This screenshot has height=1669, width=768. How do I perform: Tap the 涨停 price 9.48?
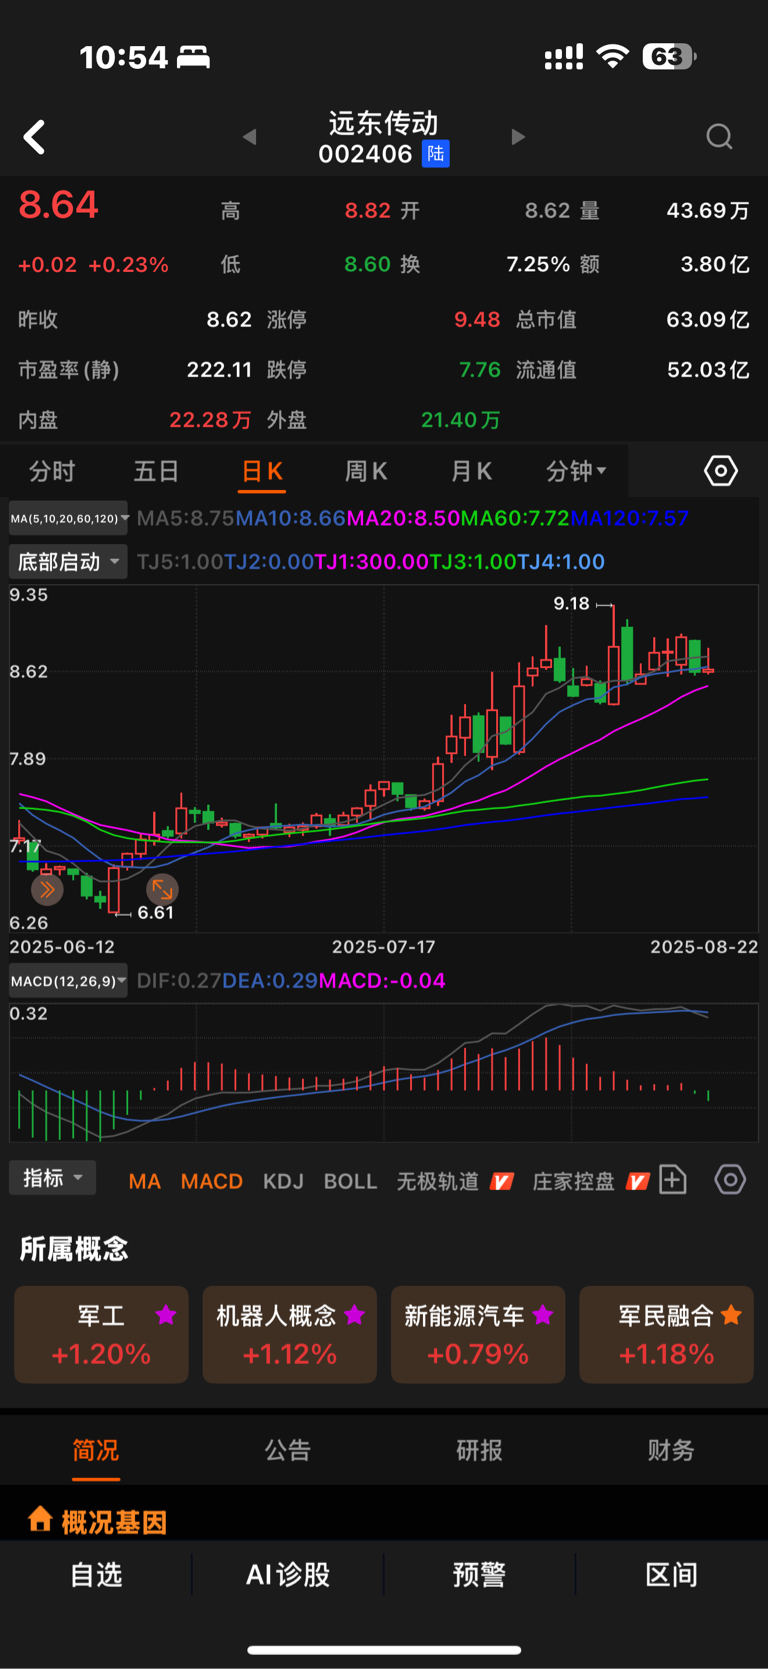[477, 319]
